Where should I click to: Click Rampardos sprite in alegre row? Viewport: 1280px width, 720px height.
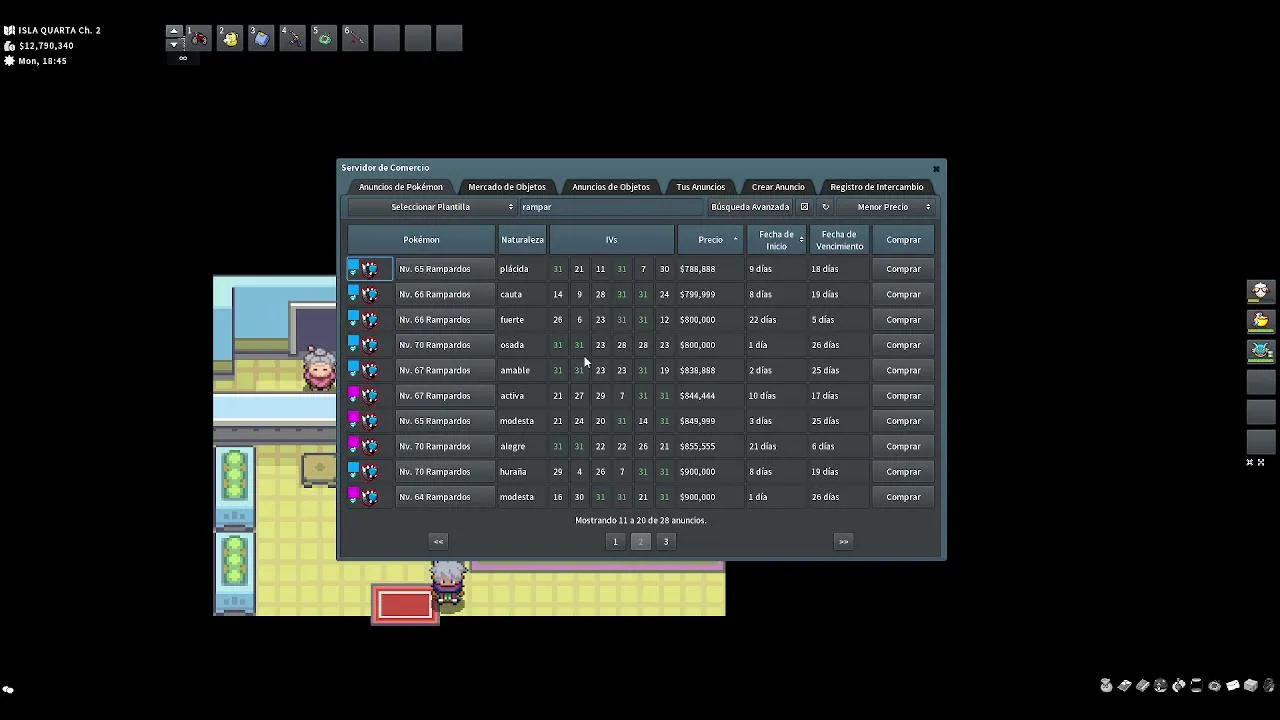(370, 446)
